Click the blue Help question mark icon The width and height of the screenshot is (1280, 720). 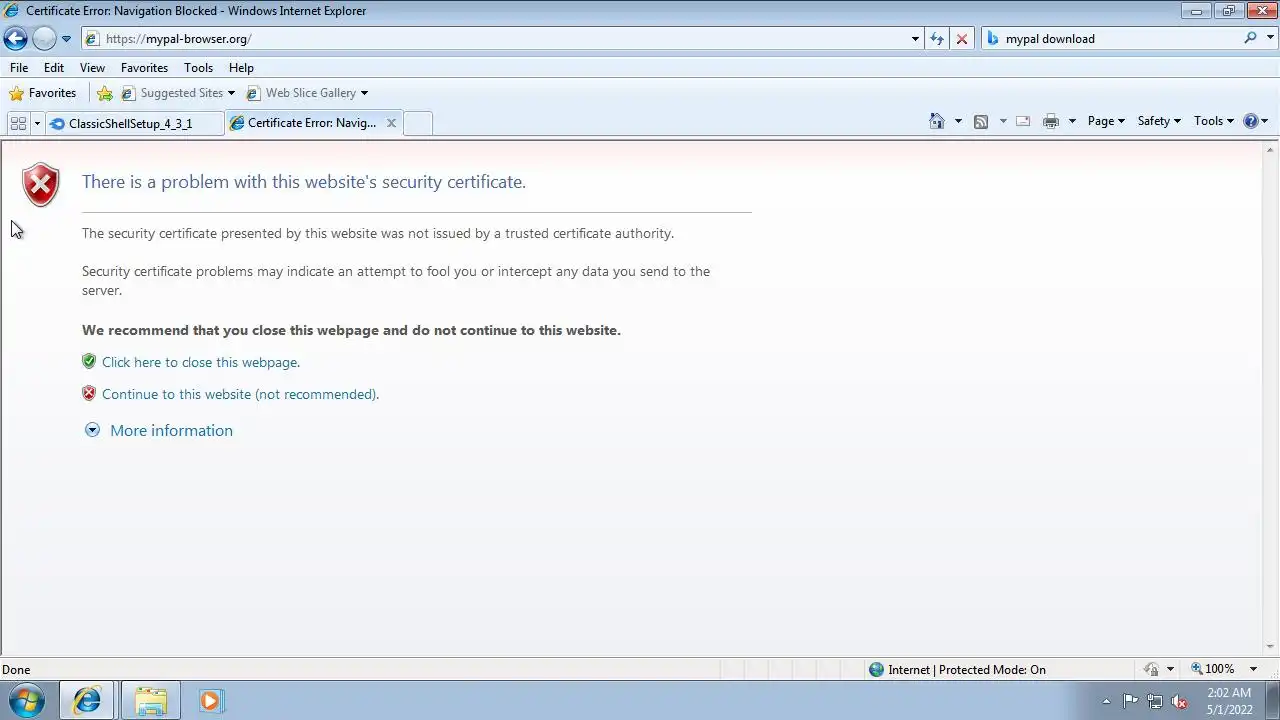(x=1250, y=121)
